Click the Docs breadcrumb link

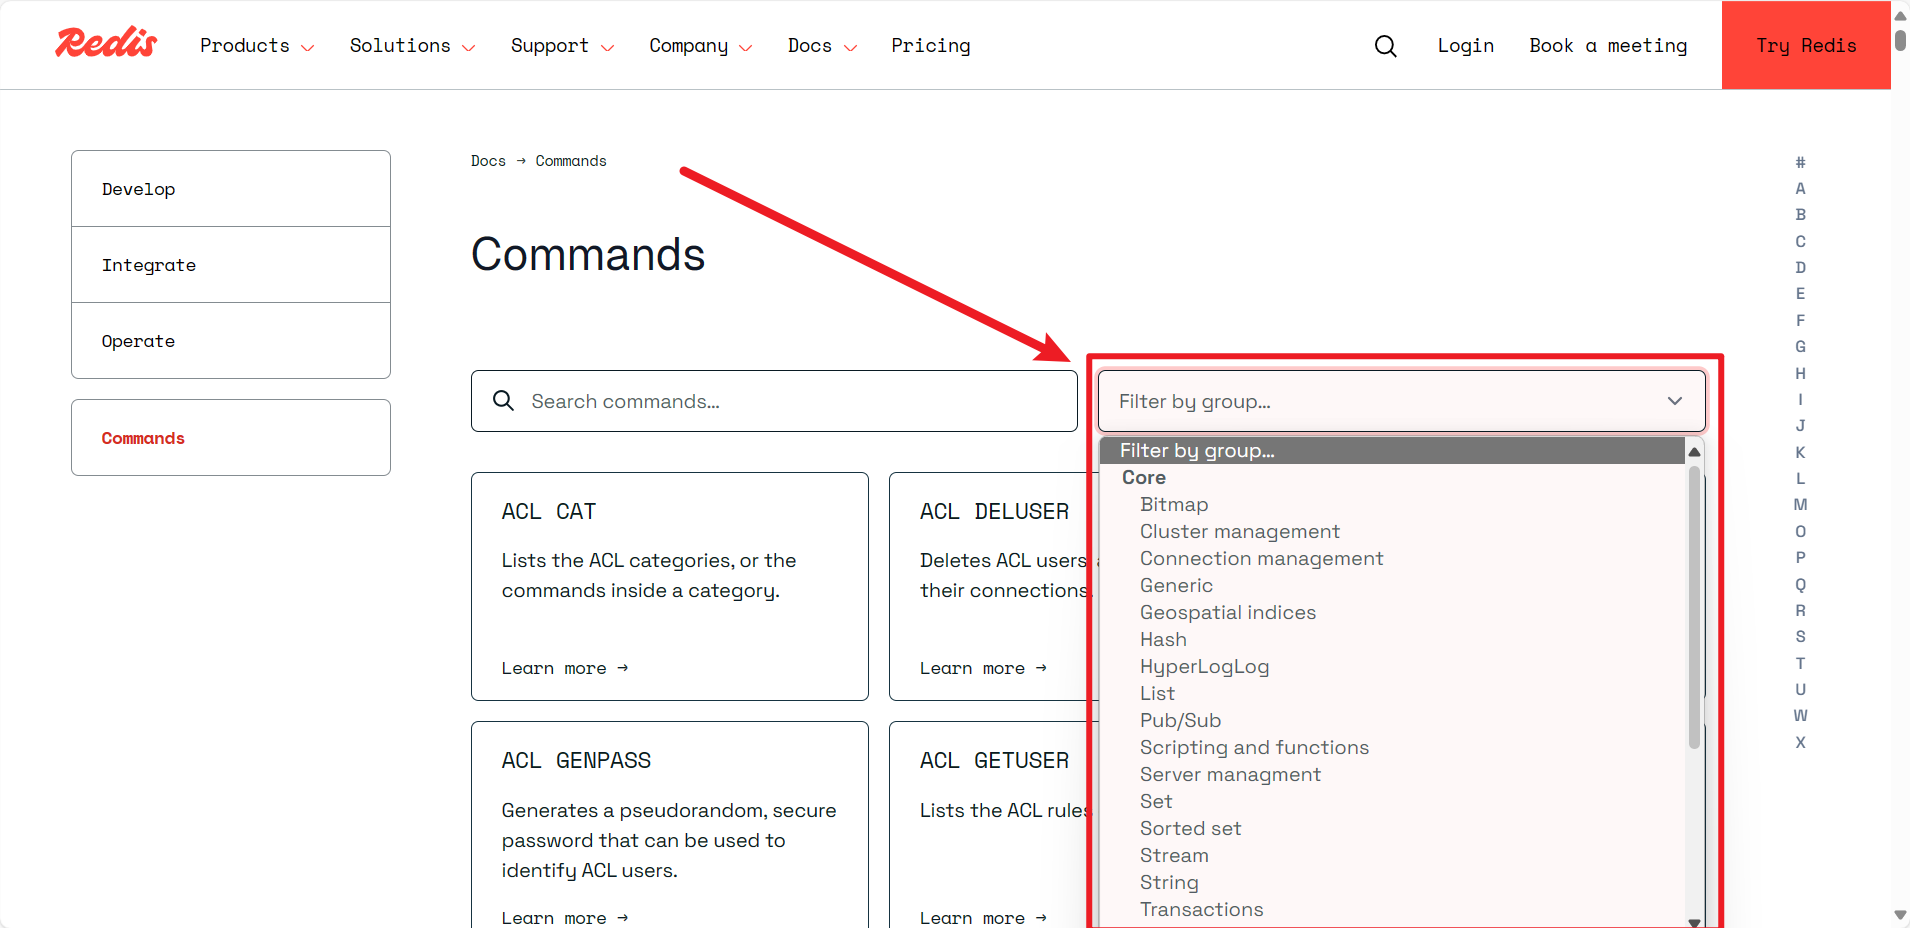[488, 161]
